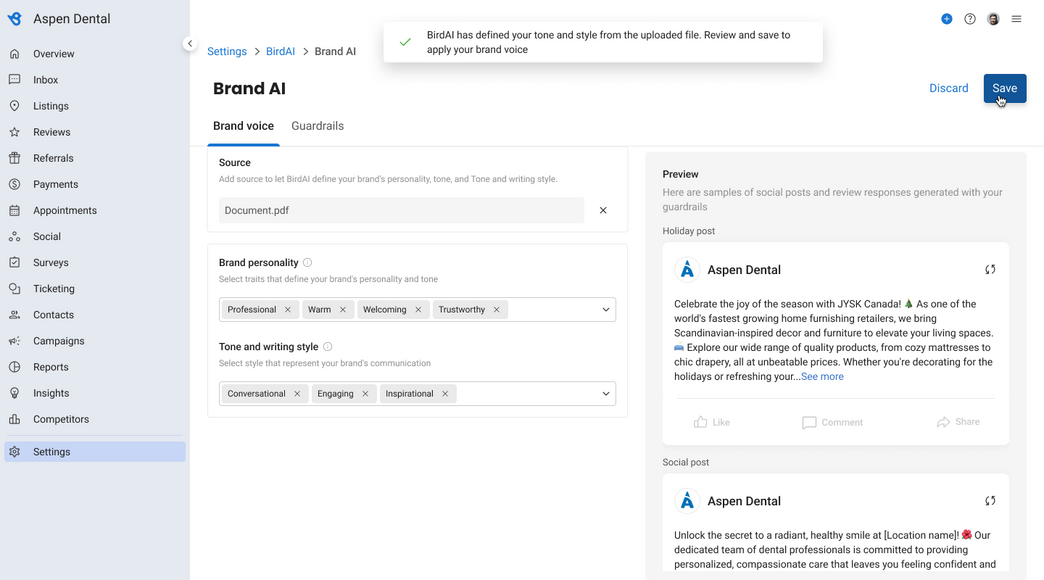Switch to the Guardrails tab

318,126
